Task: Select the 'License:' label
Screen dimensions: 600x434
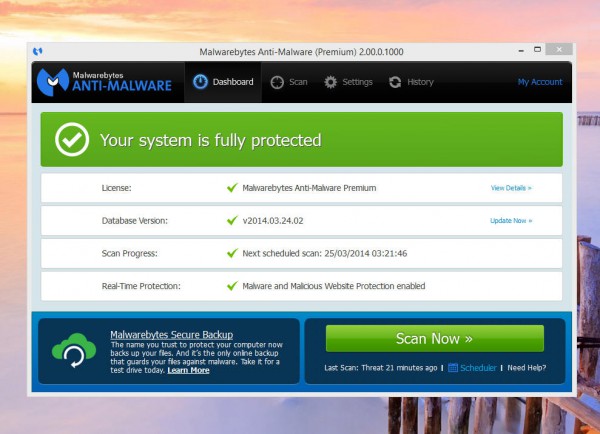Action: [116, 188]
